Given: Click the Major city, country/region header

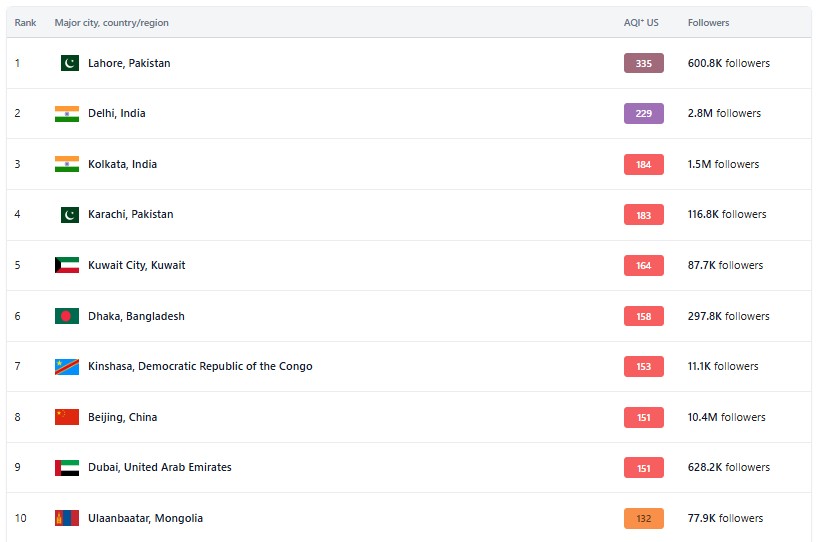Looking at the screenshot, I should click(110, 22).
